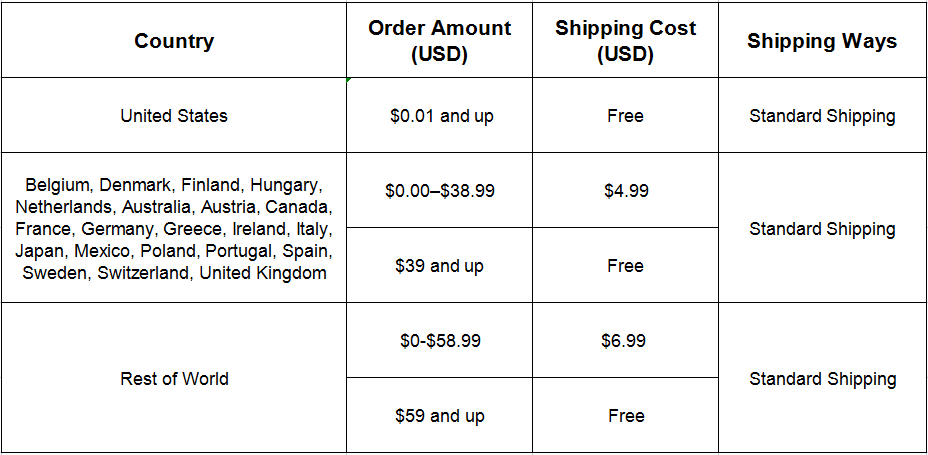Select Standard Shipping for Rest of World
928x455 pixels.
[822, 379]
